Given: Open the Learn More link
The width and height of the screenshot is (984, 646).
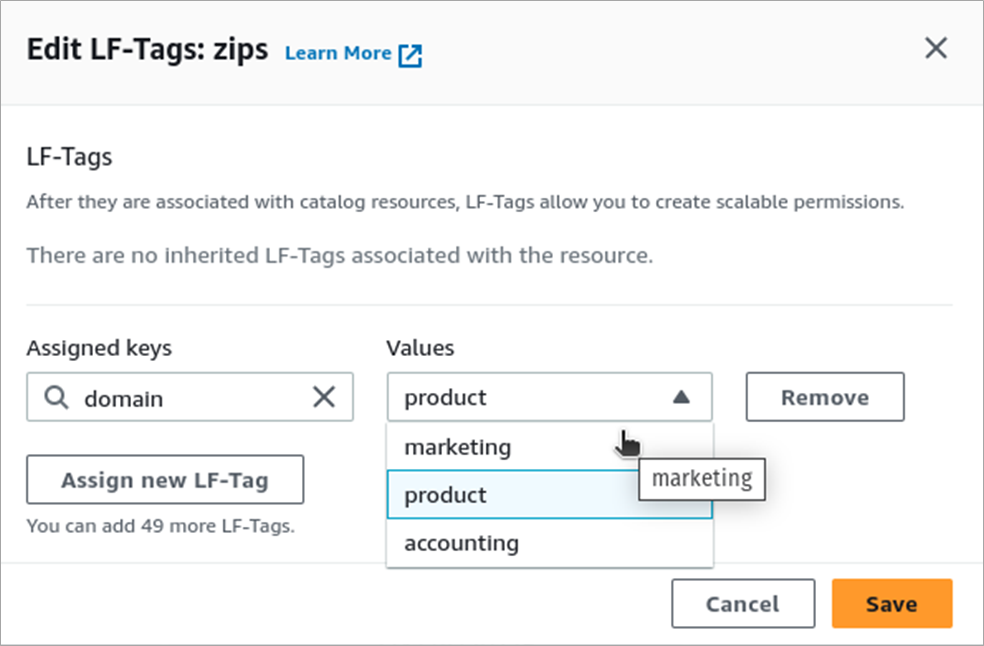Looking at the screenshot, I should coord(337,53).
